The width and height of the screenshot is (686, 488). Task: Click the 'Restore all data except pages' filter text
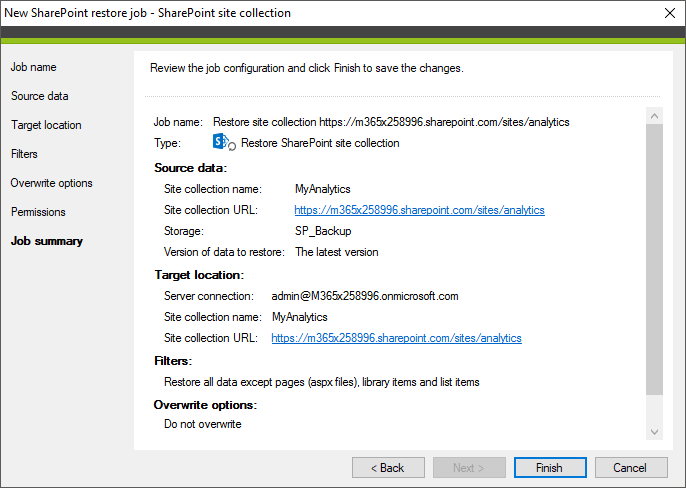322,382
